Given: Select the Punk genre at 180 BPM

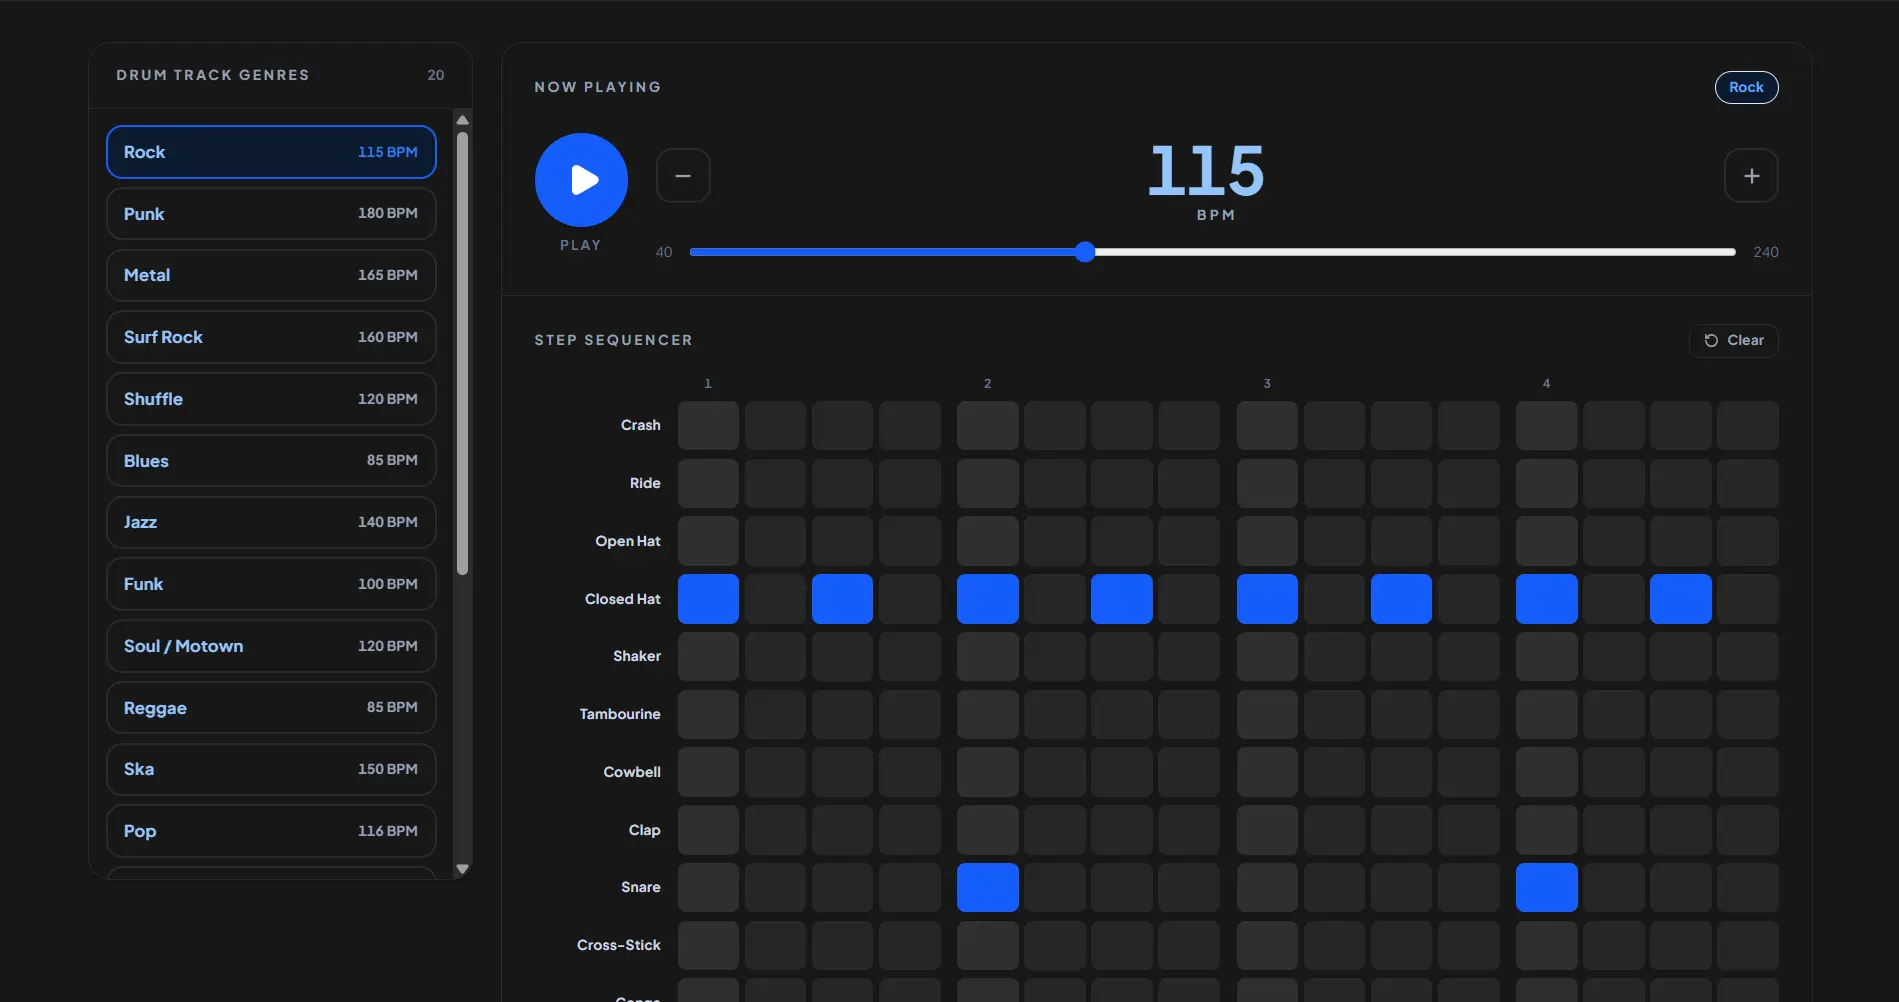Looking at the screenshot, I should [x=271, y=214].
